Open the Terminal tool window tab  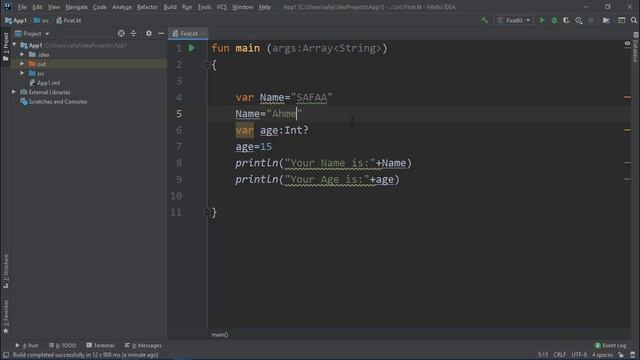click(100, 345)
